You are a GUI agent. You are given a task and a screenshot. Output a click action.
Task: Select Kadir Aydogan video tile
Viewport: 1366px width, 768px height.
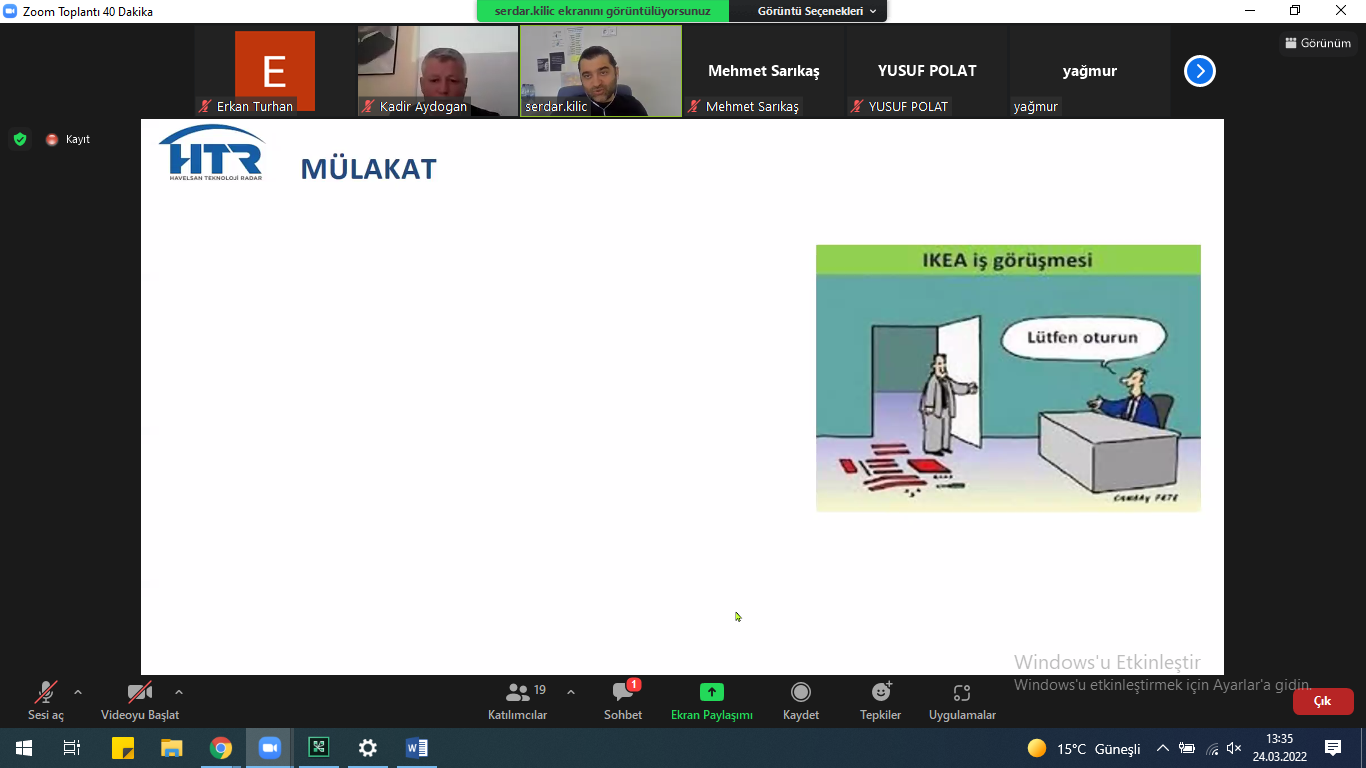click(438, 71)
